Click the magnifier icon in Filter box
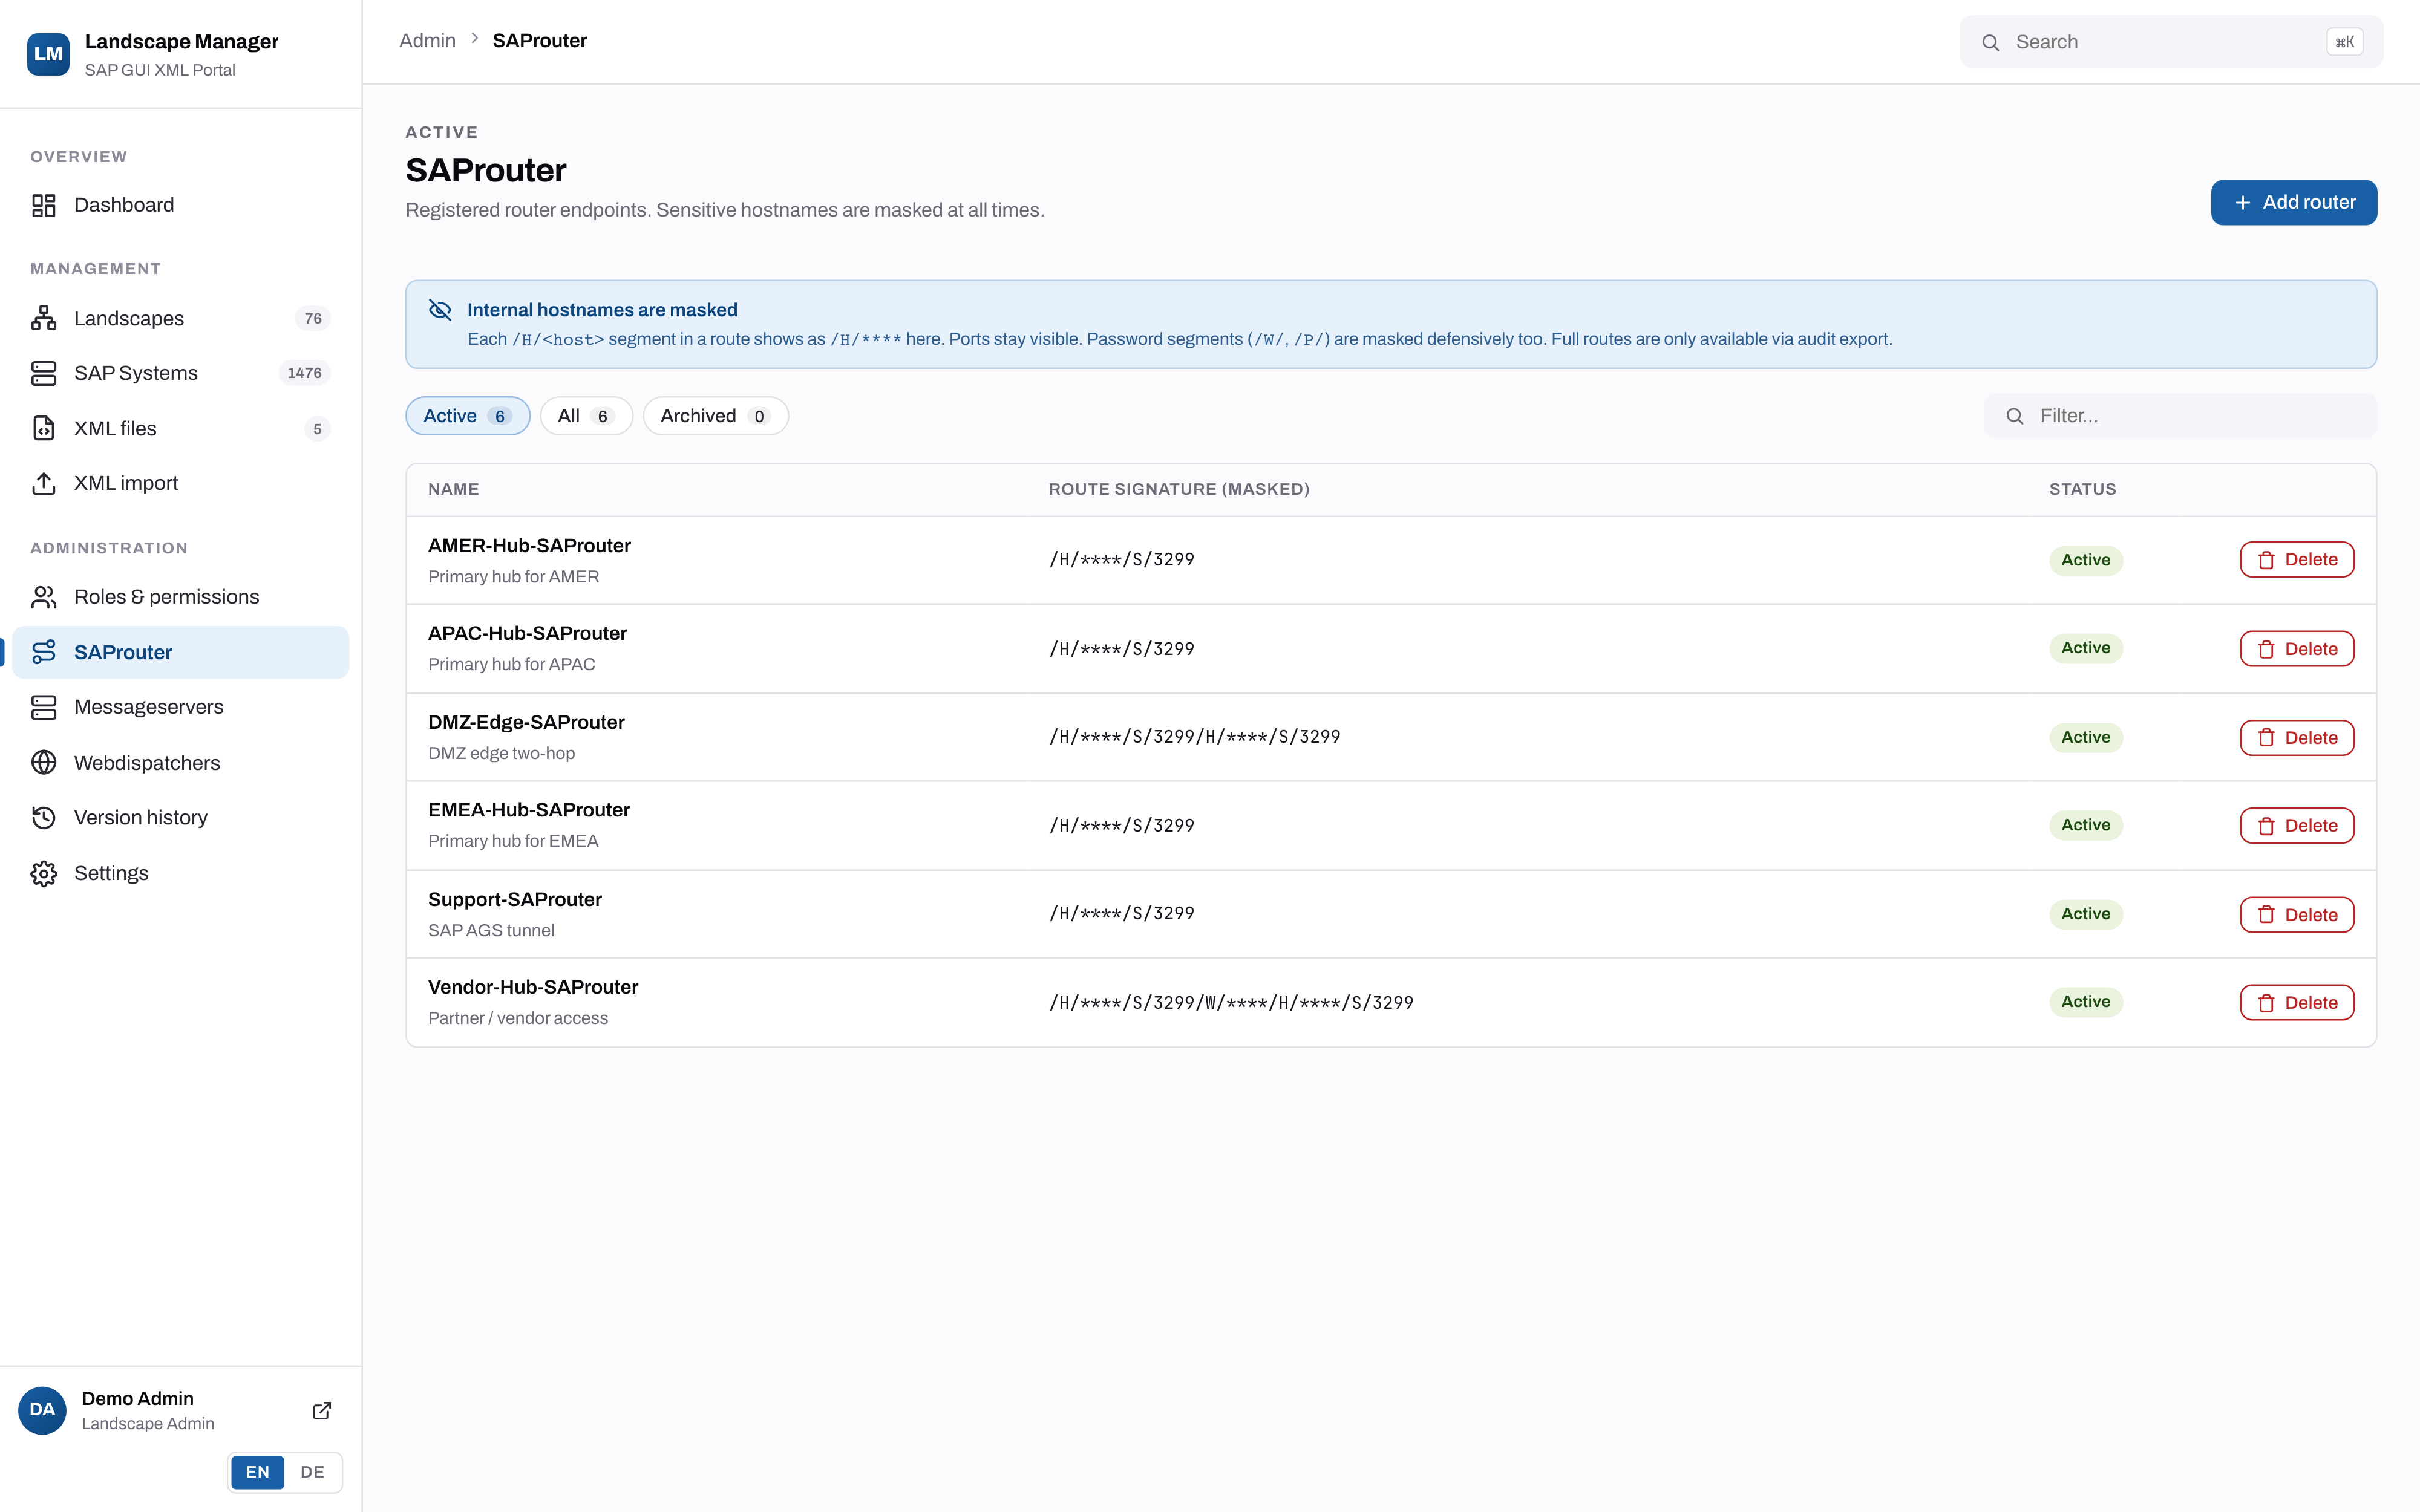Viewport: 2420px width, 1512px height. click(x=2015, y=416)
